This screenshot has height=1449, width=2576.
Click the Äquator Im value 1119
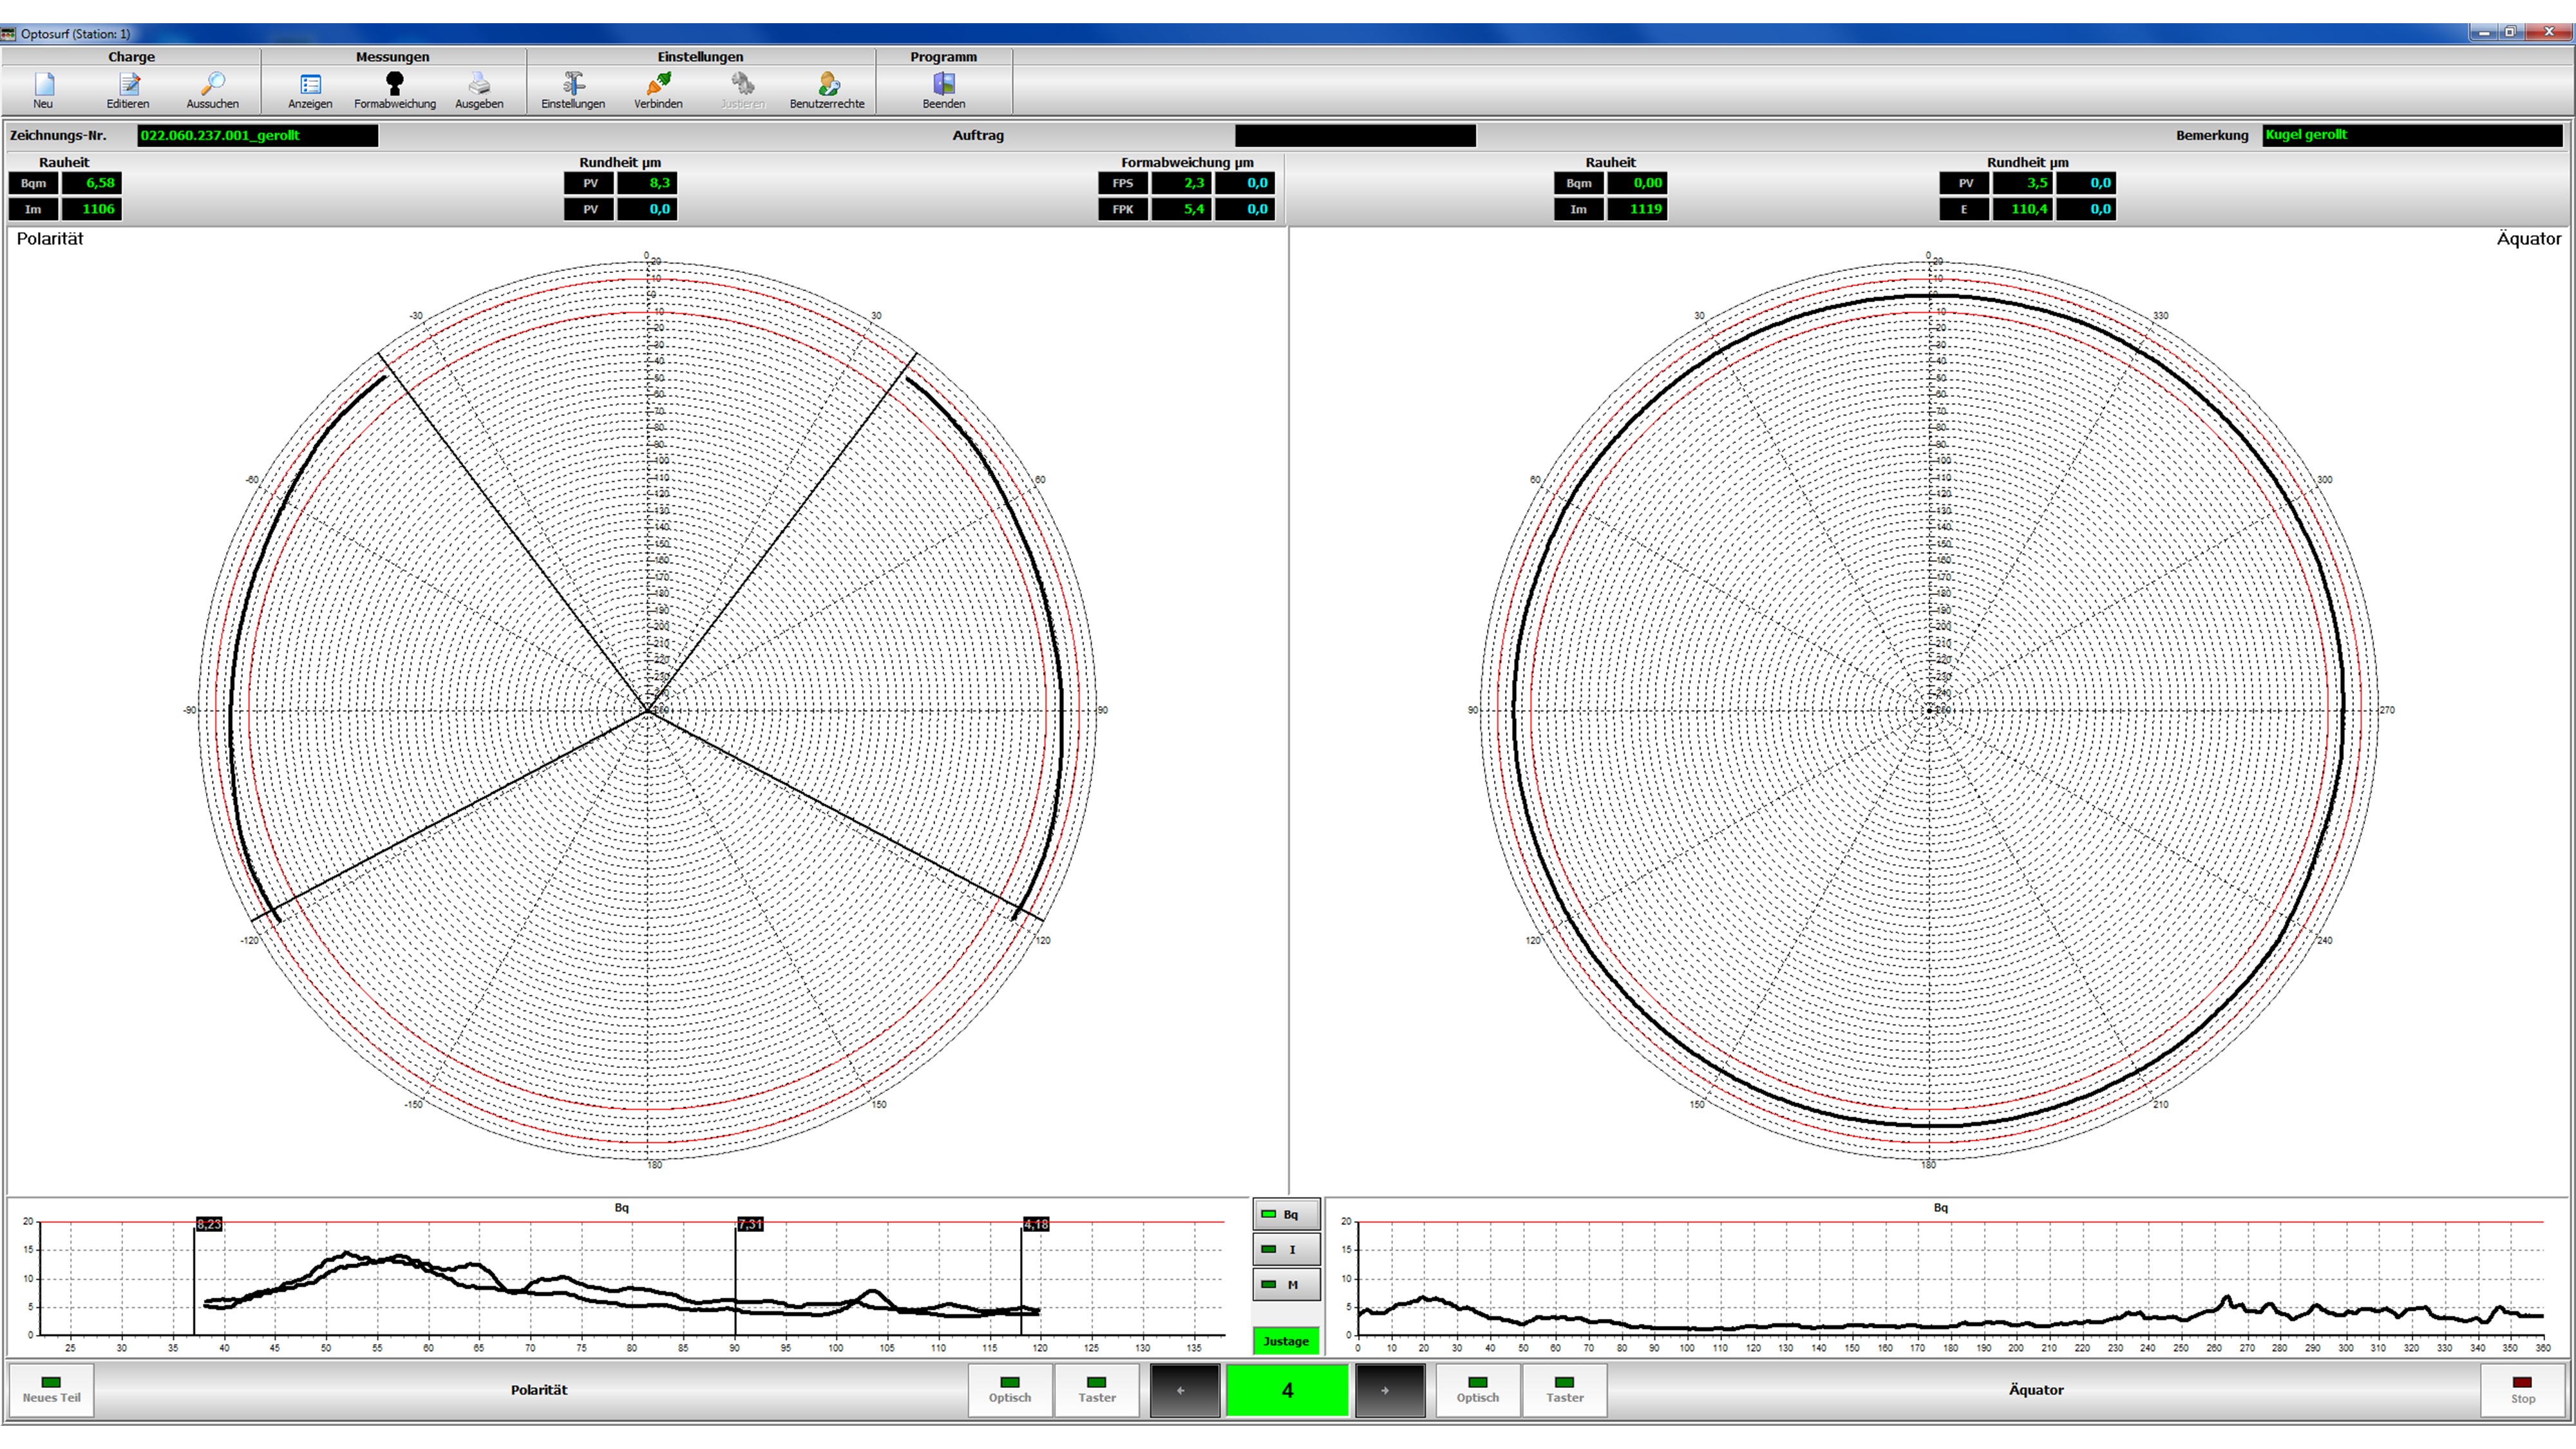tap(1637, 209)
